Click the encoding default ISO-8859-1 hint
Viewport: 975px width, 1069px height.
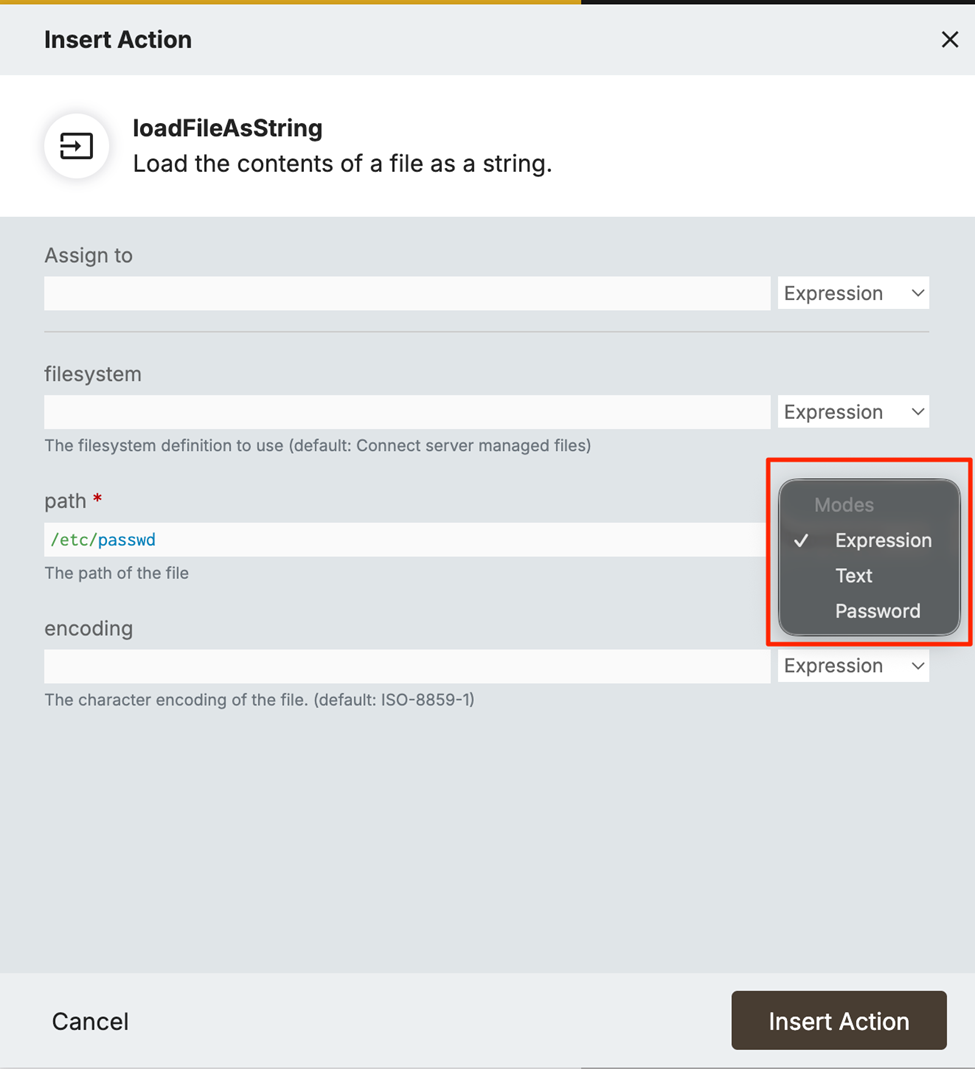pyautogui.click(x=259, y=700)
